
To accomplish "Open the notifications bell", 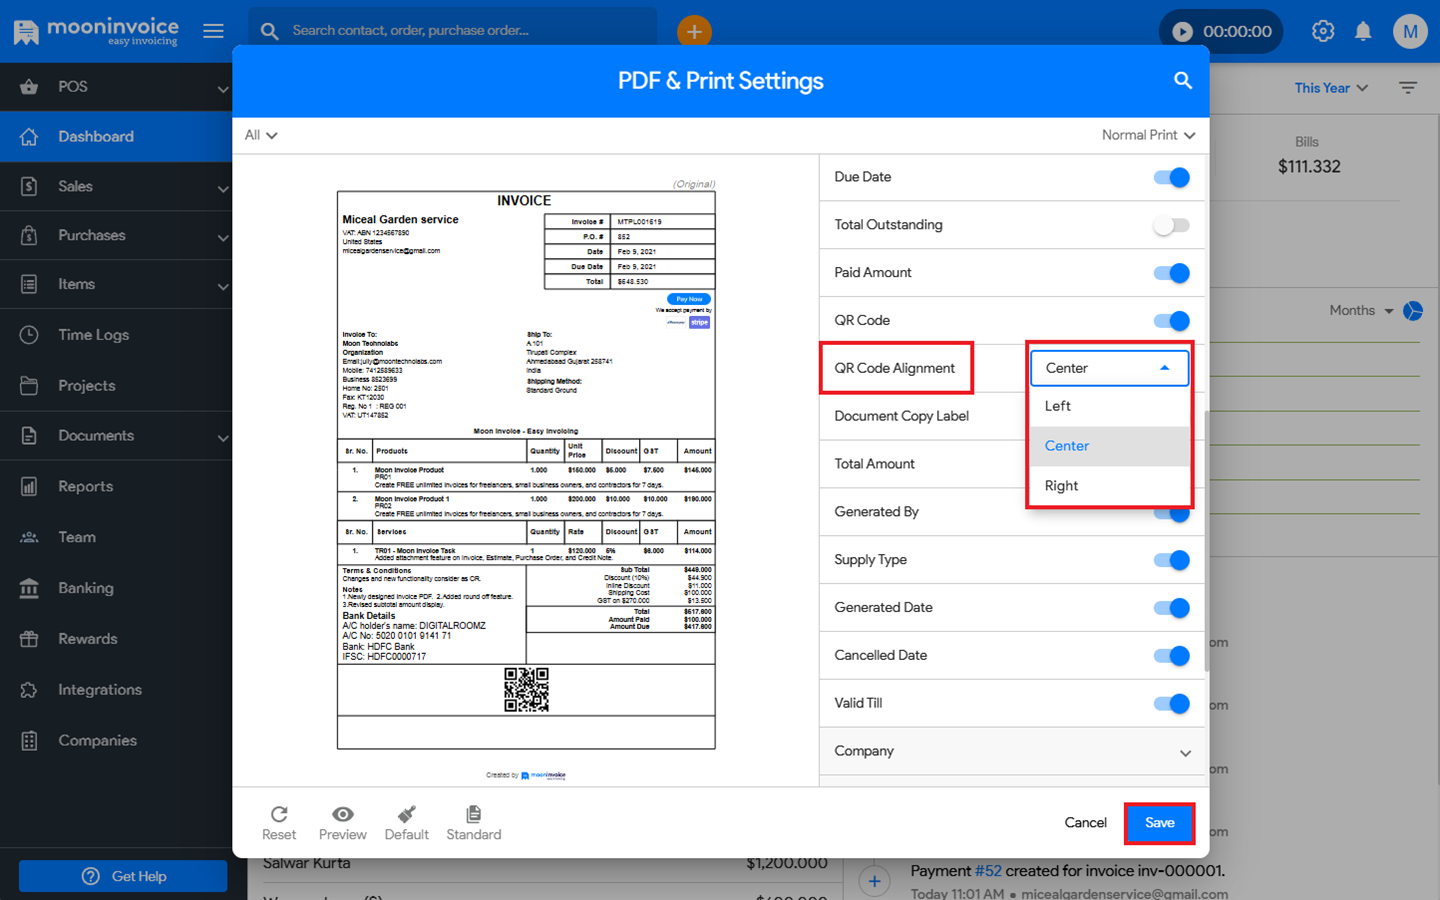I will pos(1363,31).
